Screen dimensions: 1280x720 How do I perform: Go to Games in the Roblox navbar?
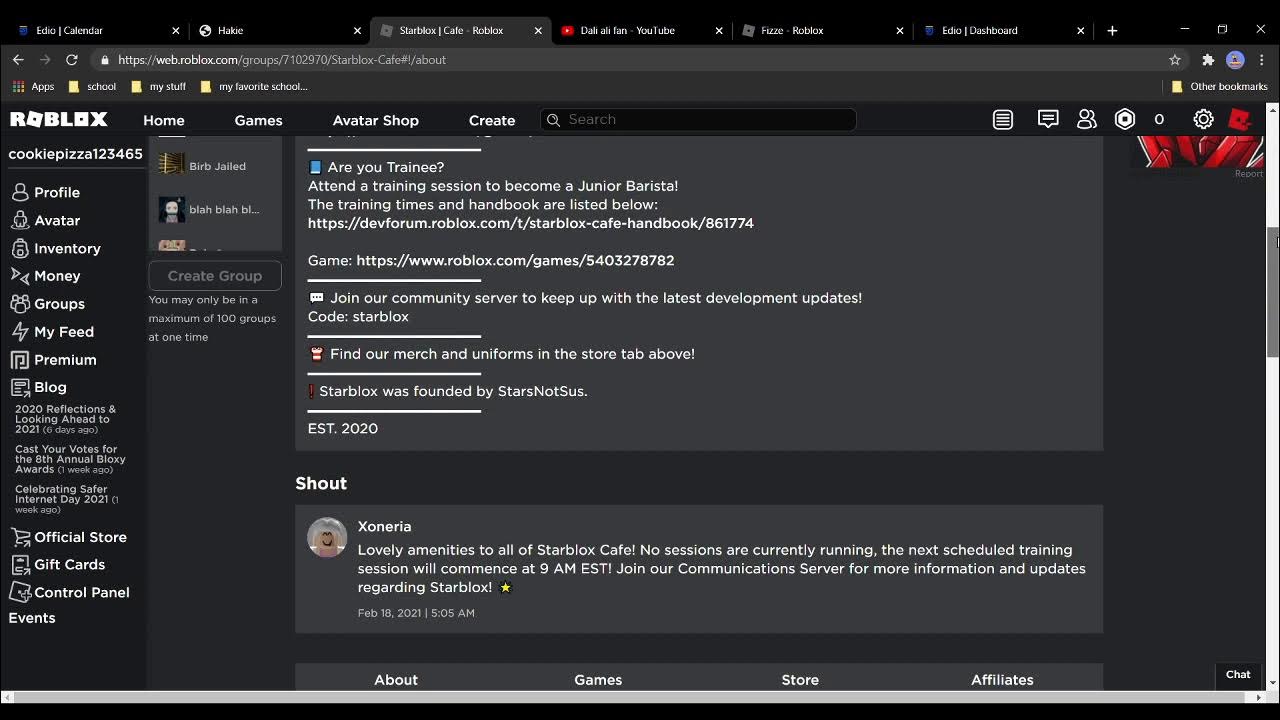(x=258, y=120)
